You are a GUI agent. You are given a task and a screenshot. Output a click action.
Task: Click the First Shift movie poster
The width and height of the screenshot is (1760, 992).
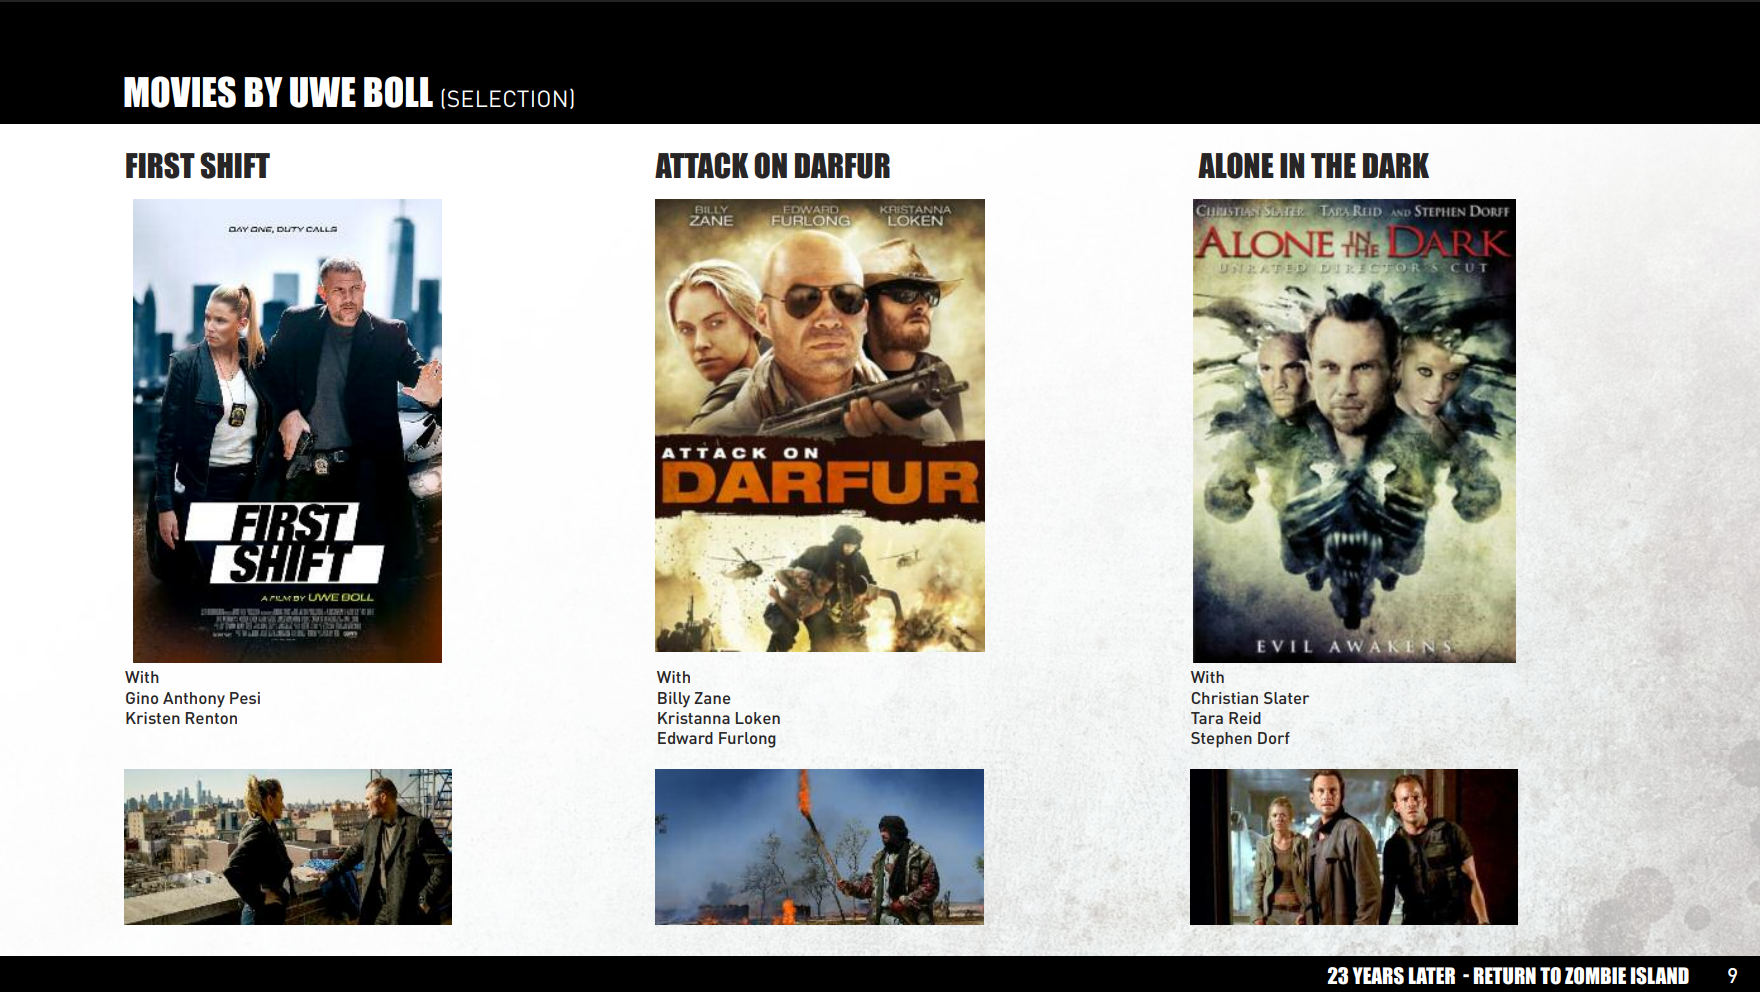[287, 430]
